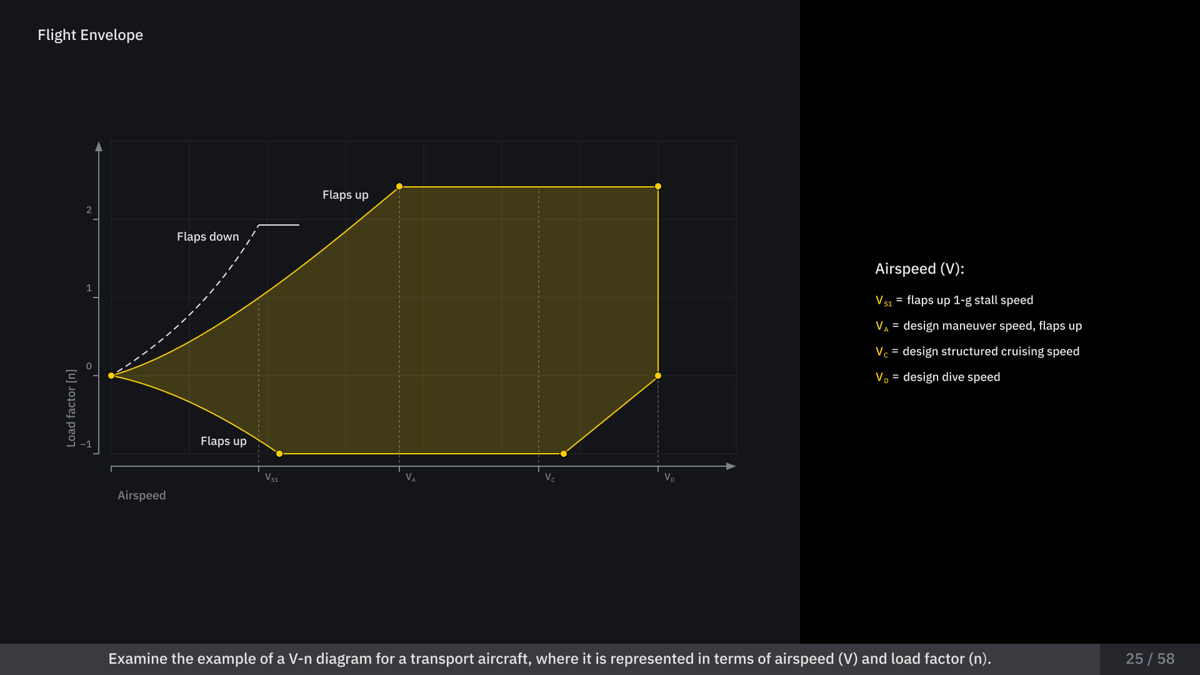Open the 'Flight Envelope' slide title

[x=89, y=34]
